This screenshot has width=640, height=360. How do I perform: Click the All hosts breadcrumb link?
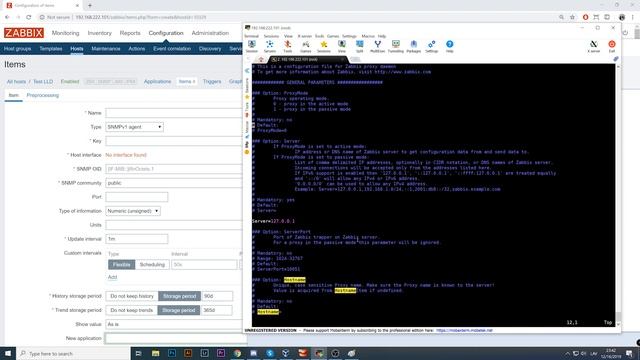click(16, 82)
